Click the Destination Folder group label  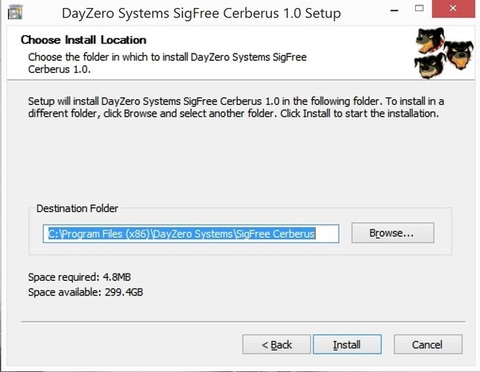77,209
